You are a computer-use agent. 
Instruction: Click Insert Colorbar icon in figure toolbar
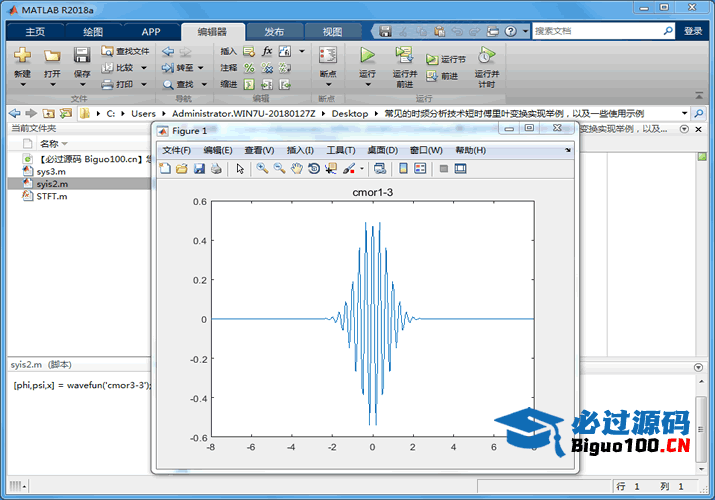click(x=403, y=169)
